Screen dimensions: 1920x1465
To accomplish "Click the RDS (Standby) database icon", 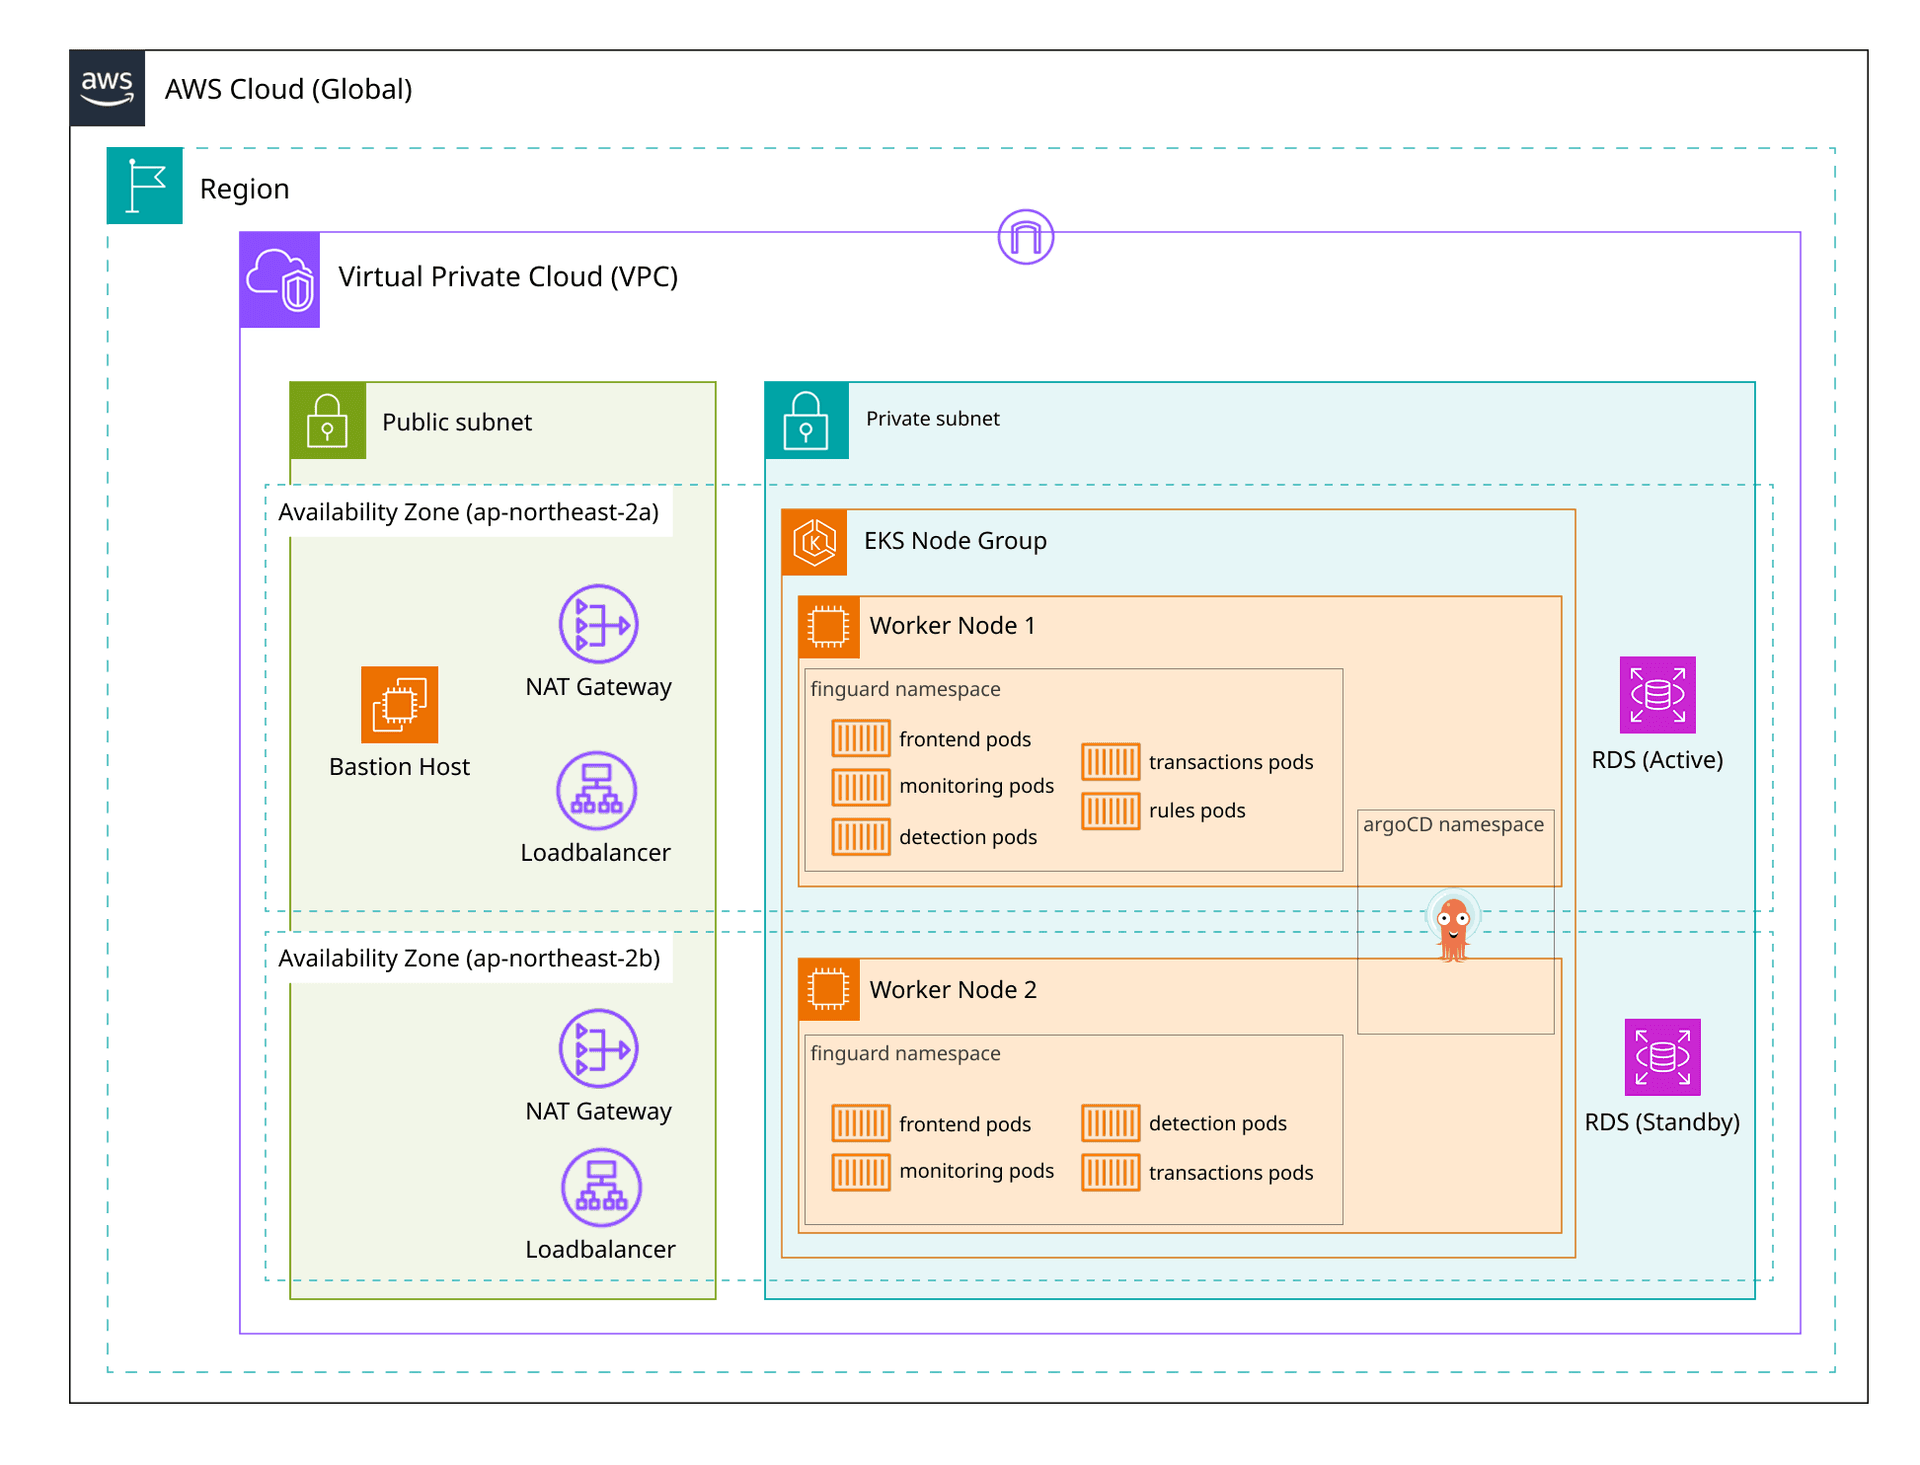I will 1662,1057.
